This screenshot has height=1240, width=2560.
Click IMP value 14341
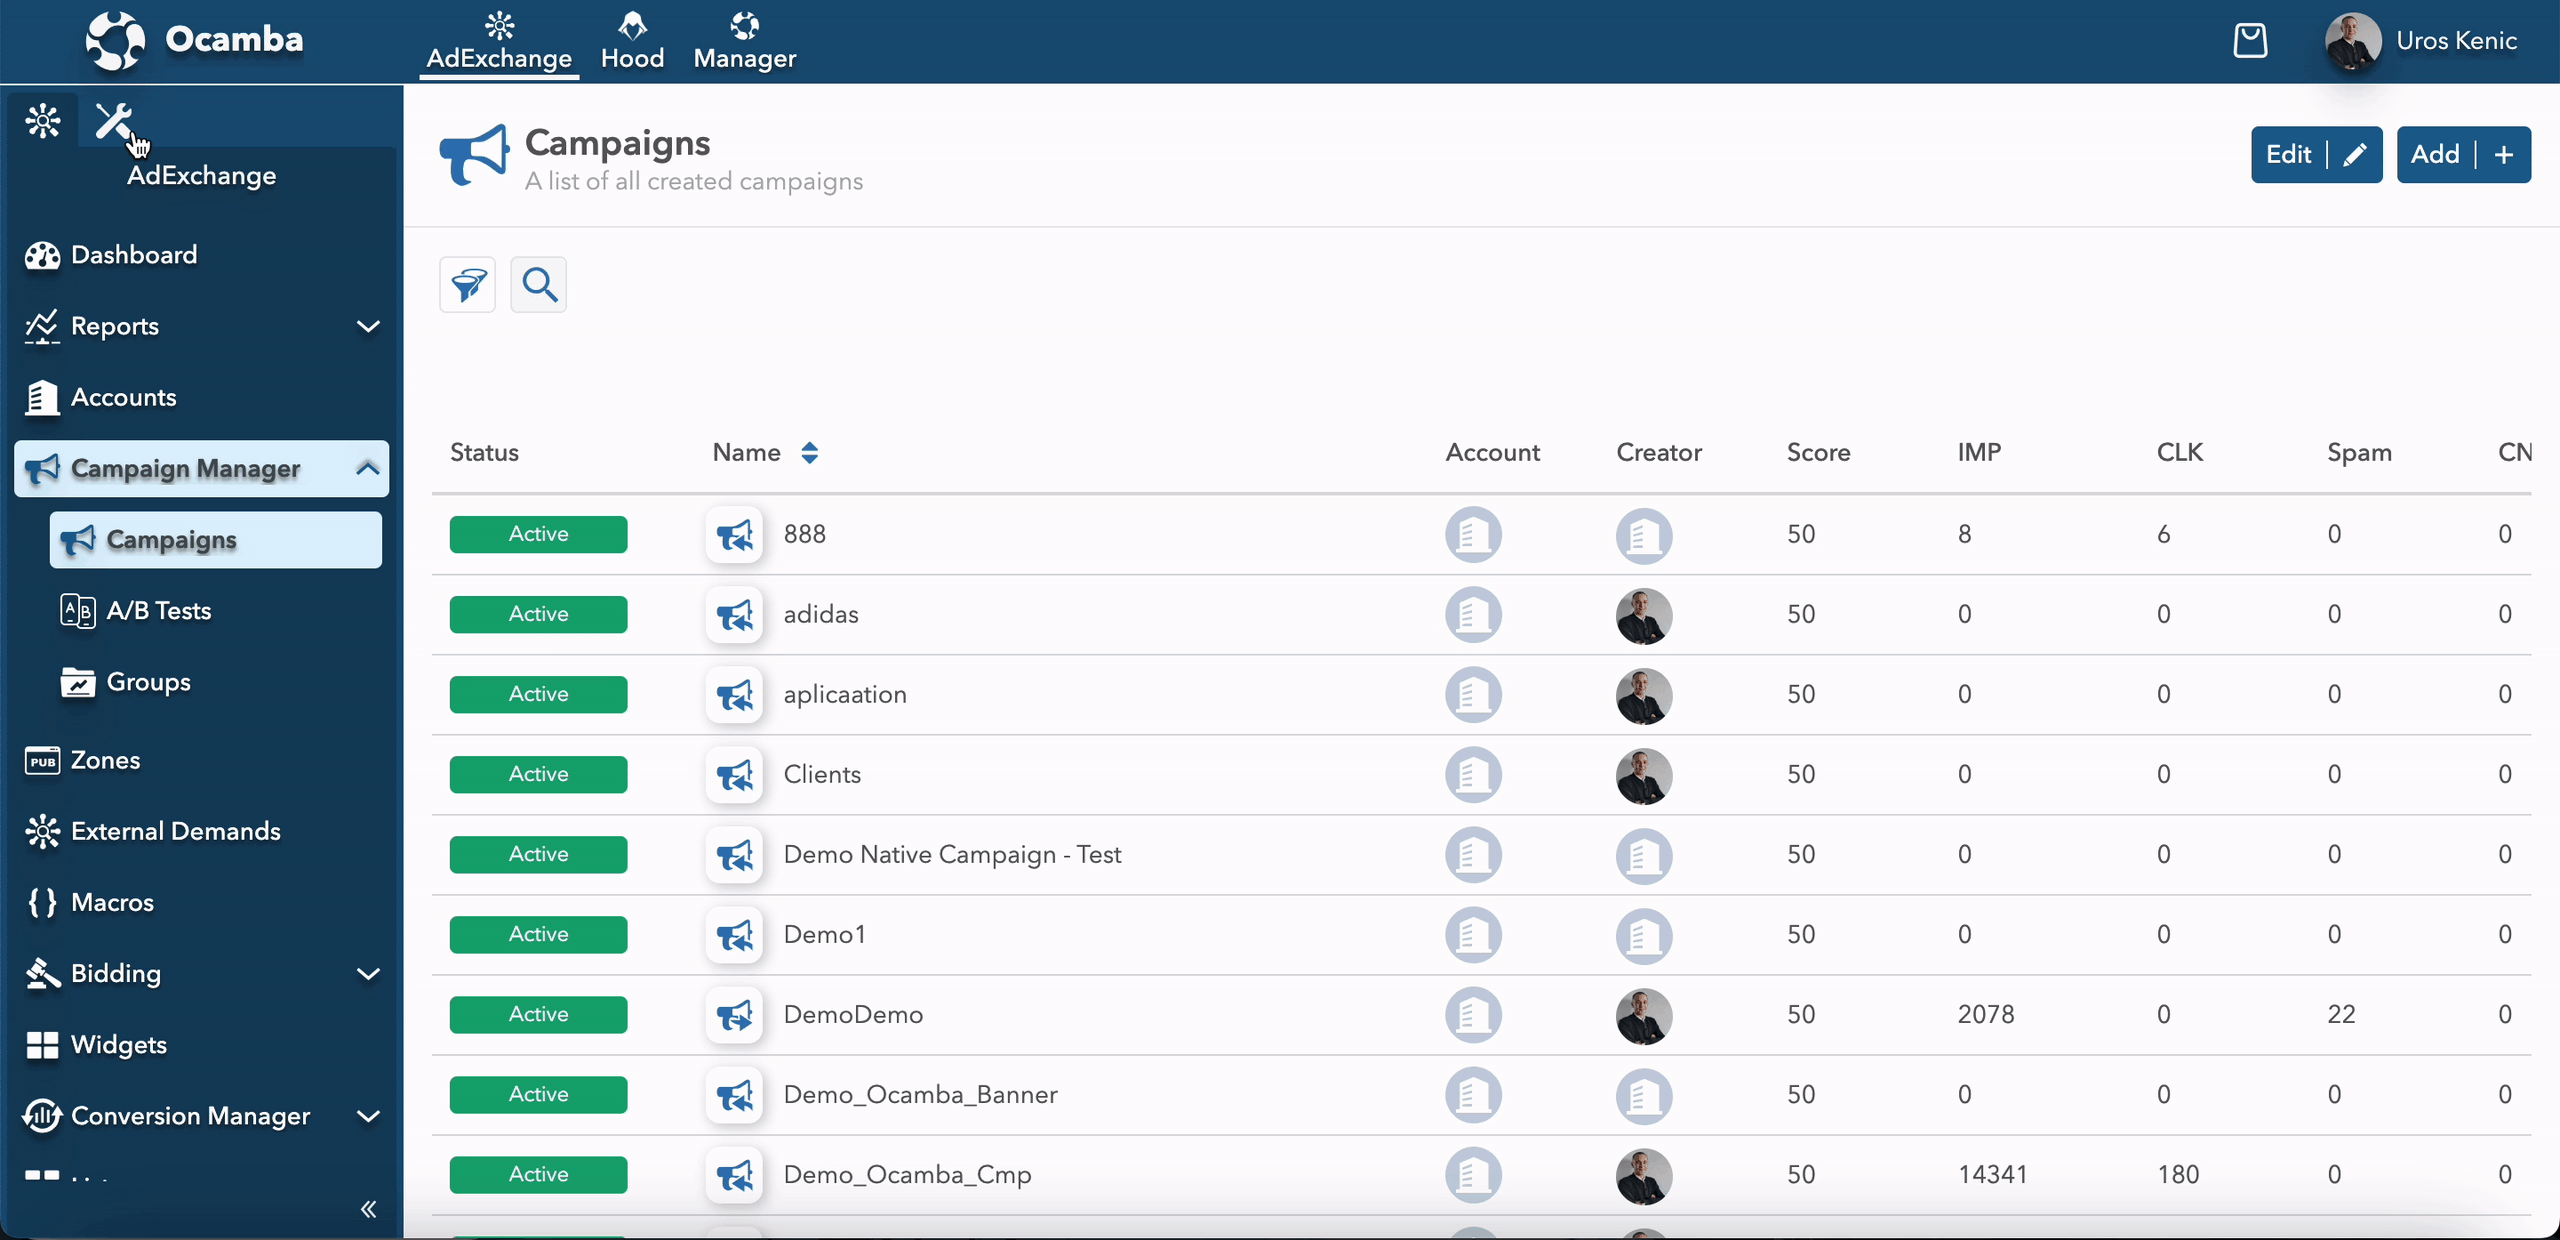[1992, 1174]
